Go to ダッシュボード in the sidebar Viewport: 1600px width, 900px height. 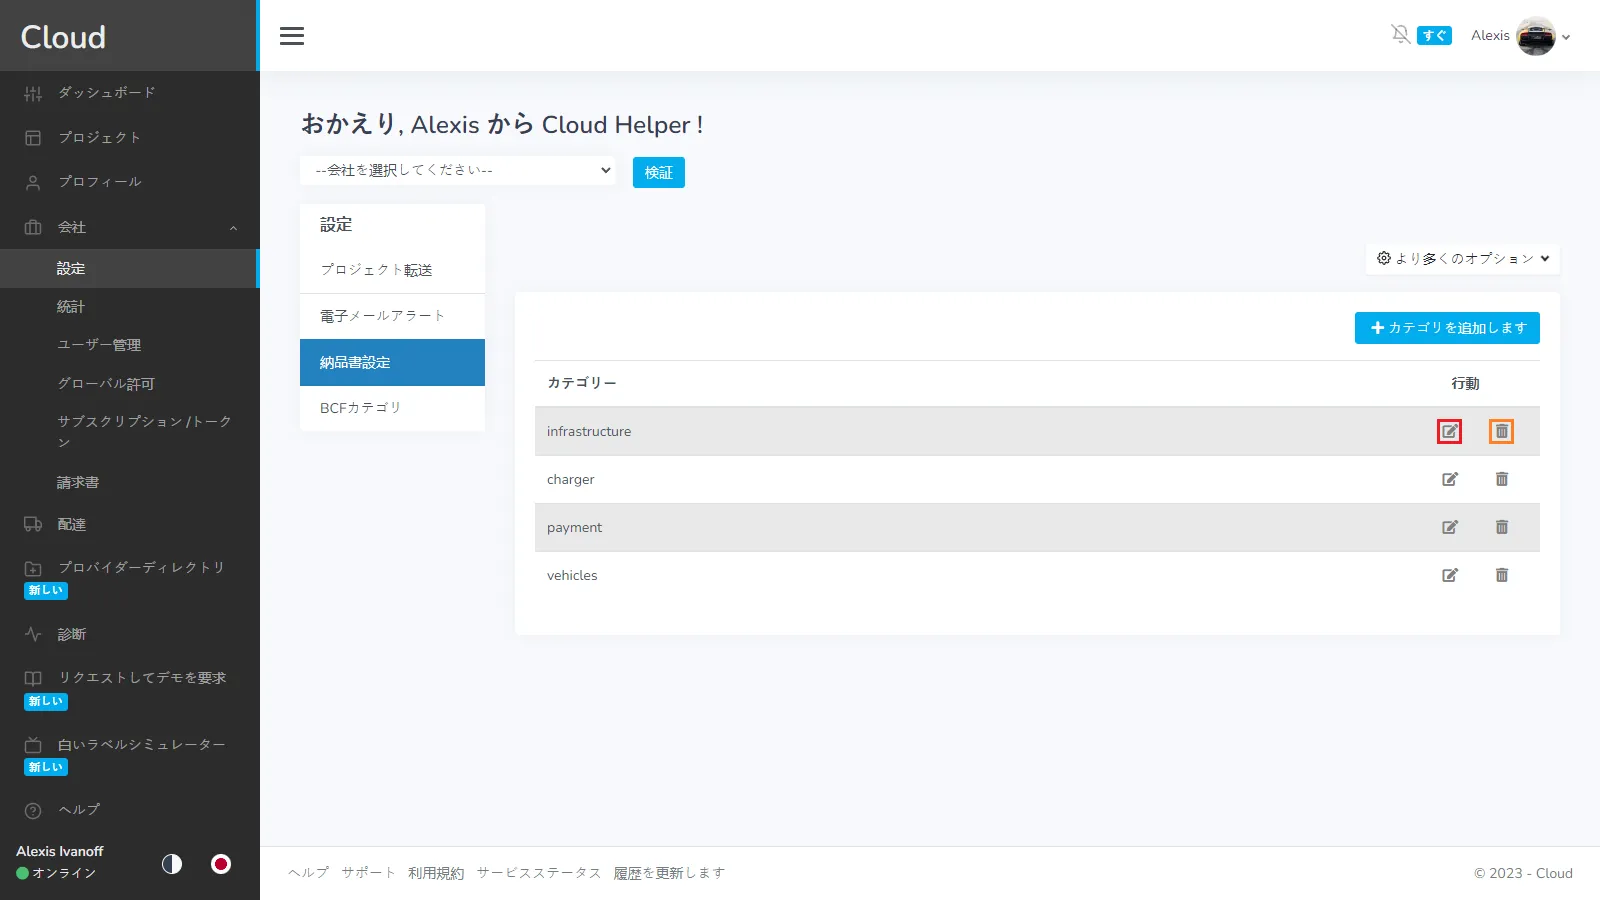click(107, 93)
